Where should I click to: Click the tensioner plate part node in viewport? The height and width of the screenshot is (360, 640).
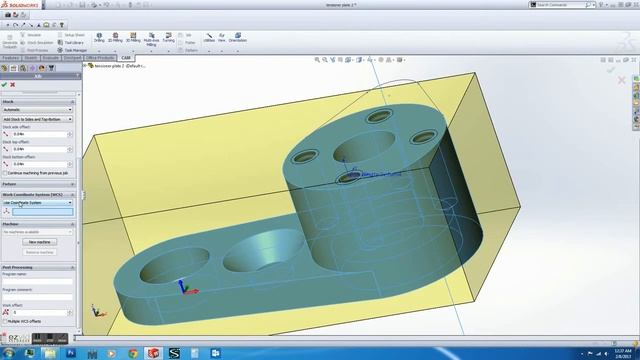(117, 66)
